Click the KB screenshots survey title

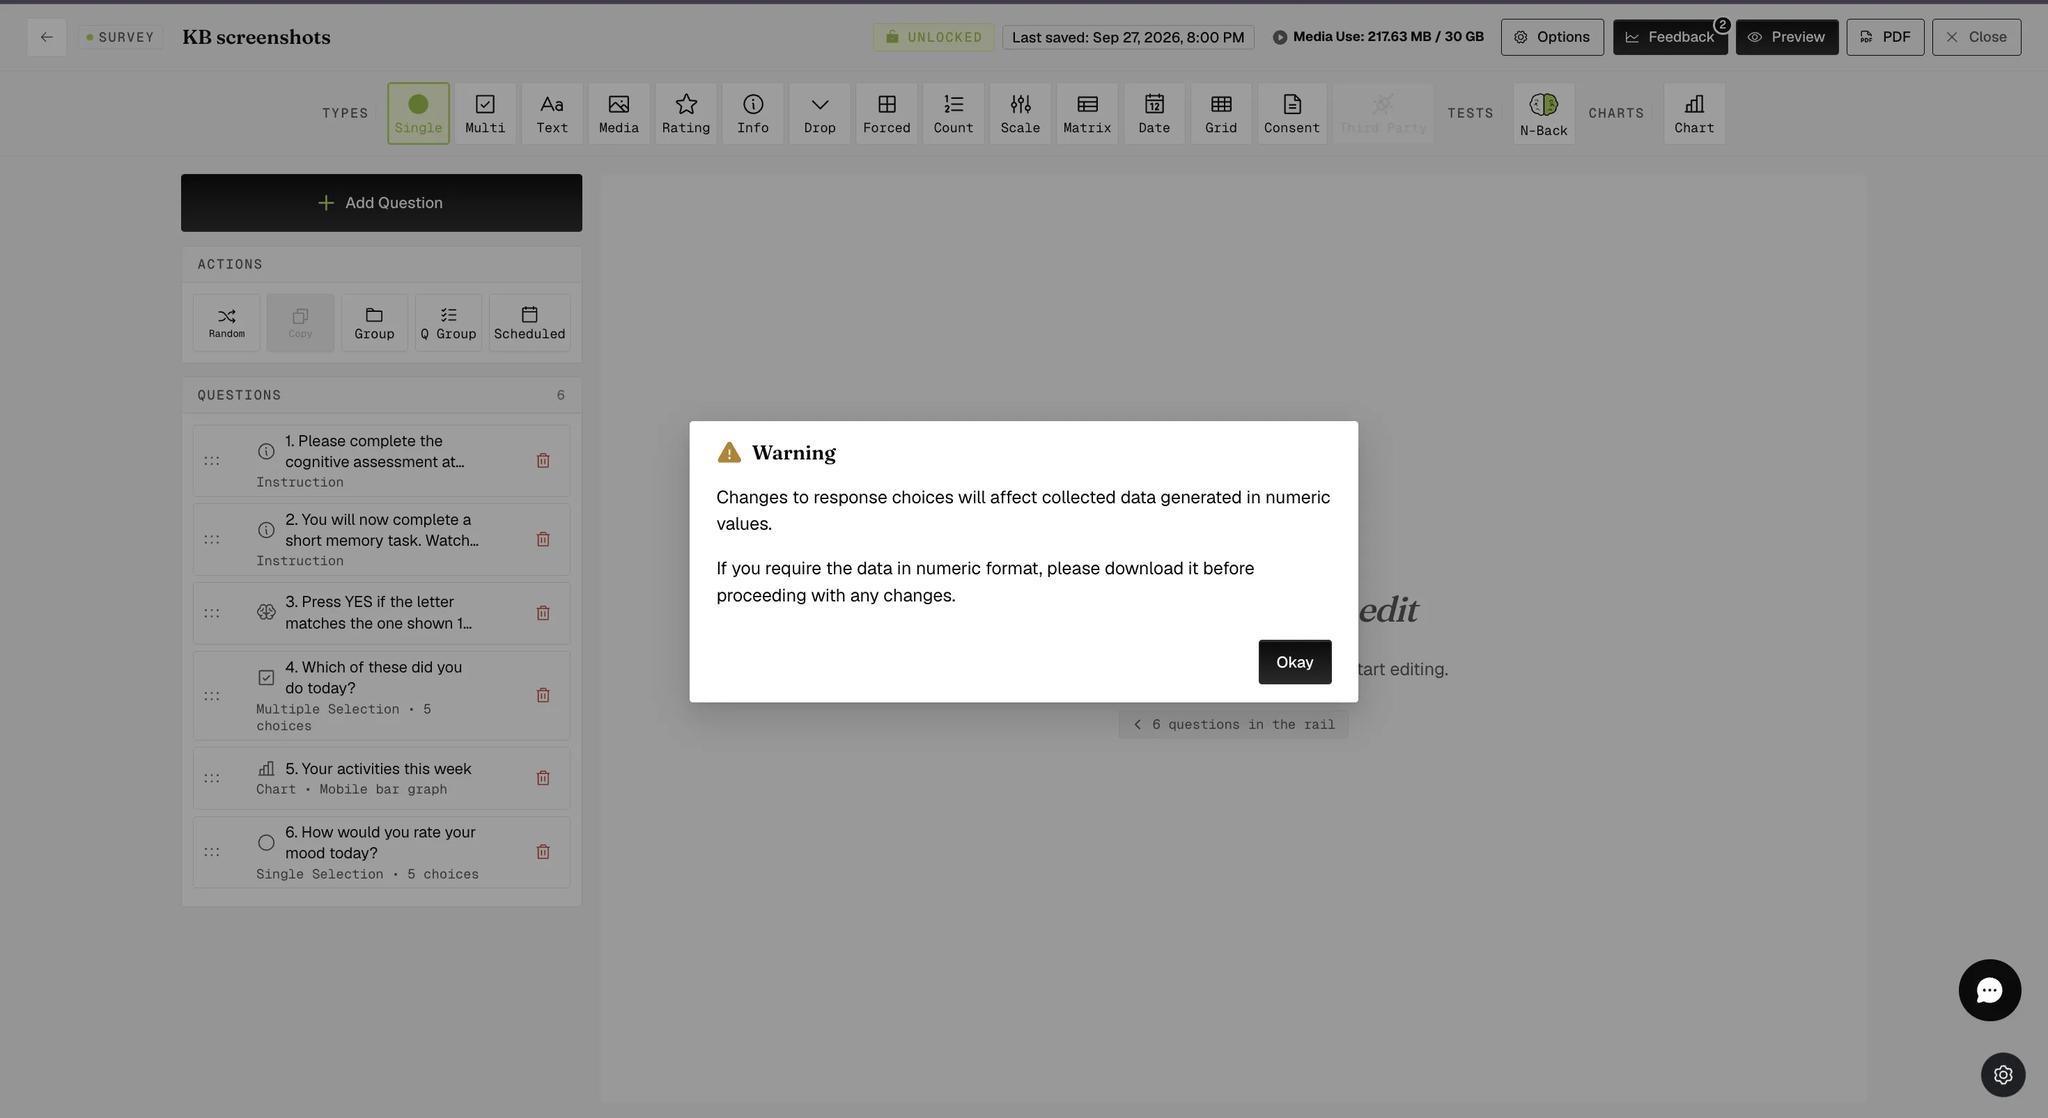(256, 37)
